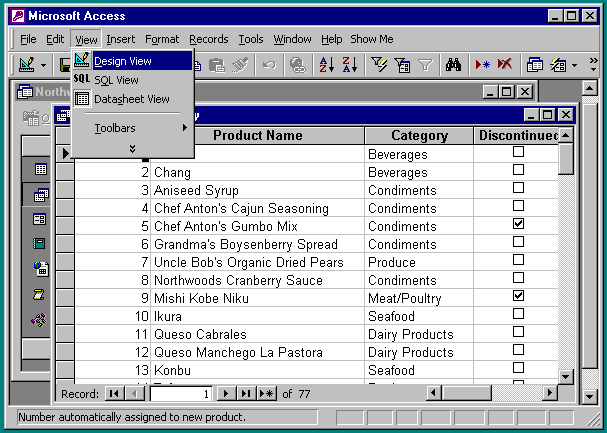Viewport: 607px width, 433px height.
Task: Open the Tools menu
Action: [x=251, y=39]
